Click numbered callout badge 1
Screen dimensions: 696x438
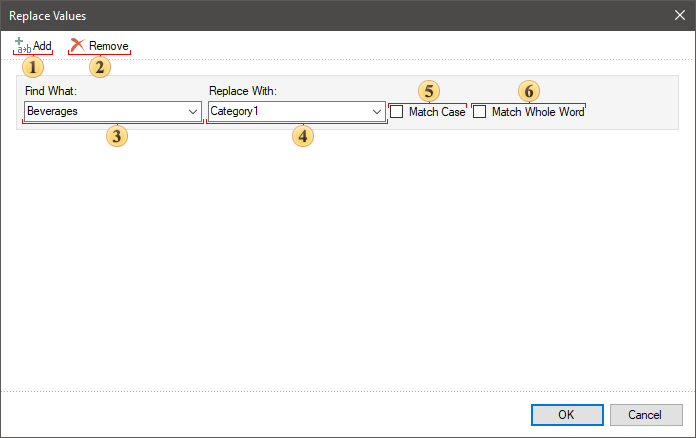34,67
